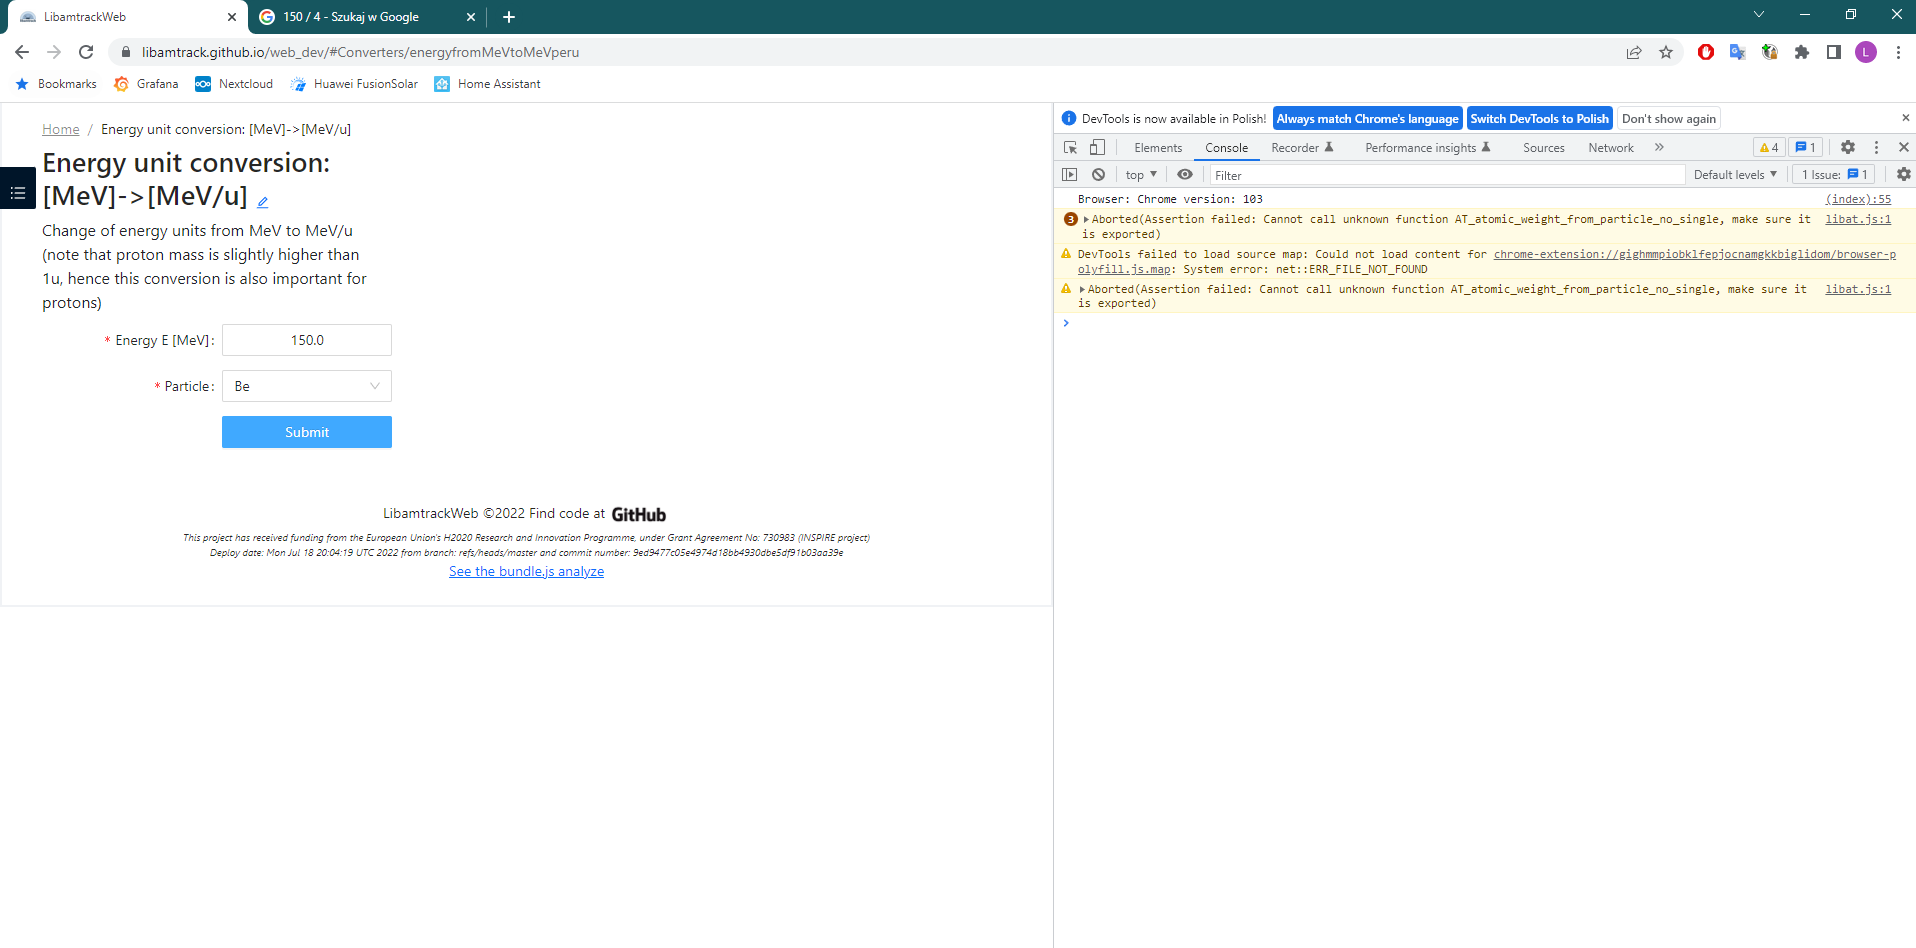The height and width of the screenshot is (948, 1916).
Task: Switch to the Network tab in DevTools
Action: pos(1610,147)
